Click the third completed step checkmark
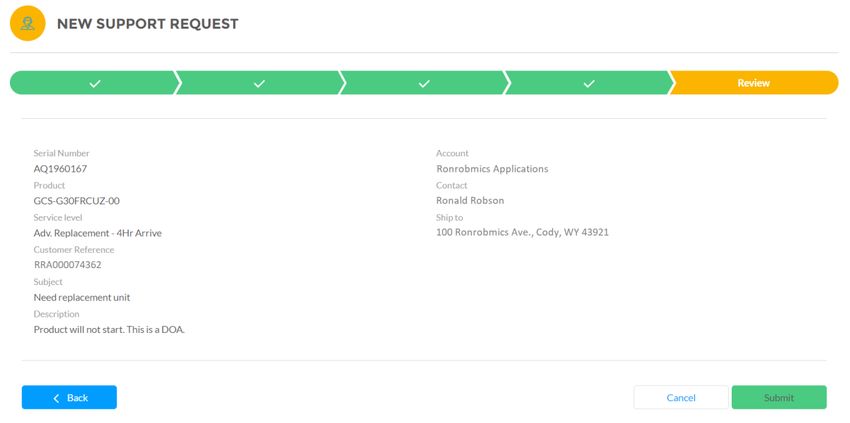Viewport: 850px width, 423px height. [x=424, y=84]
